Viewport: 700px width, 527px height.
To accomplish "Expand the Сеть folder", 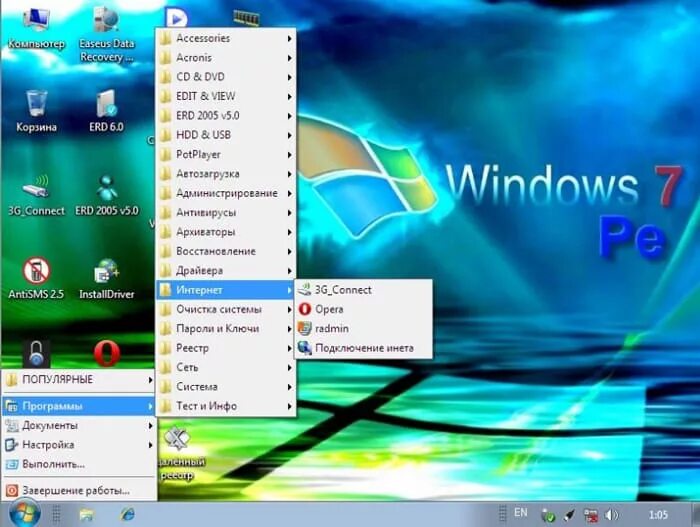I will pos(226,367).
